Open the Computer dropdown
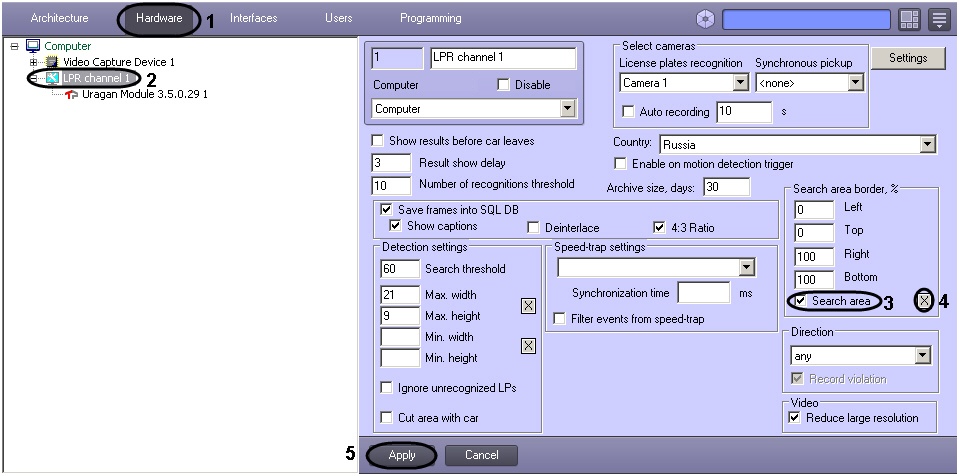Viewport: 959px width, 476px height. [x=473, y=109]
